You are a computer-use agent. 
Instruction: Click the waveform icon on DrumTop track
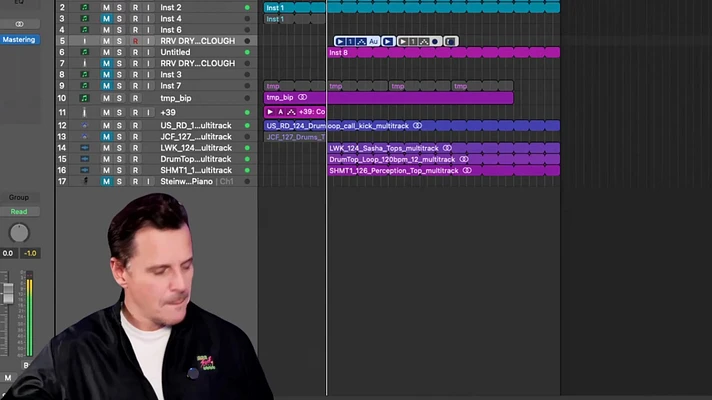coord(84,159)
